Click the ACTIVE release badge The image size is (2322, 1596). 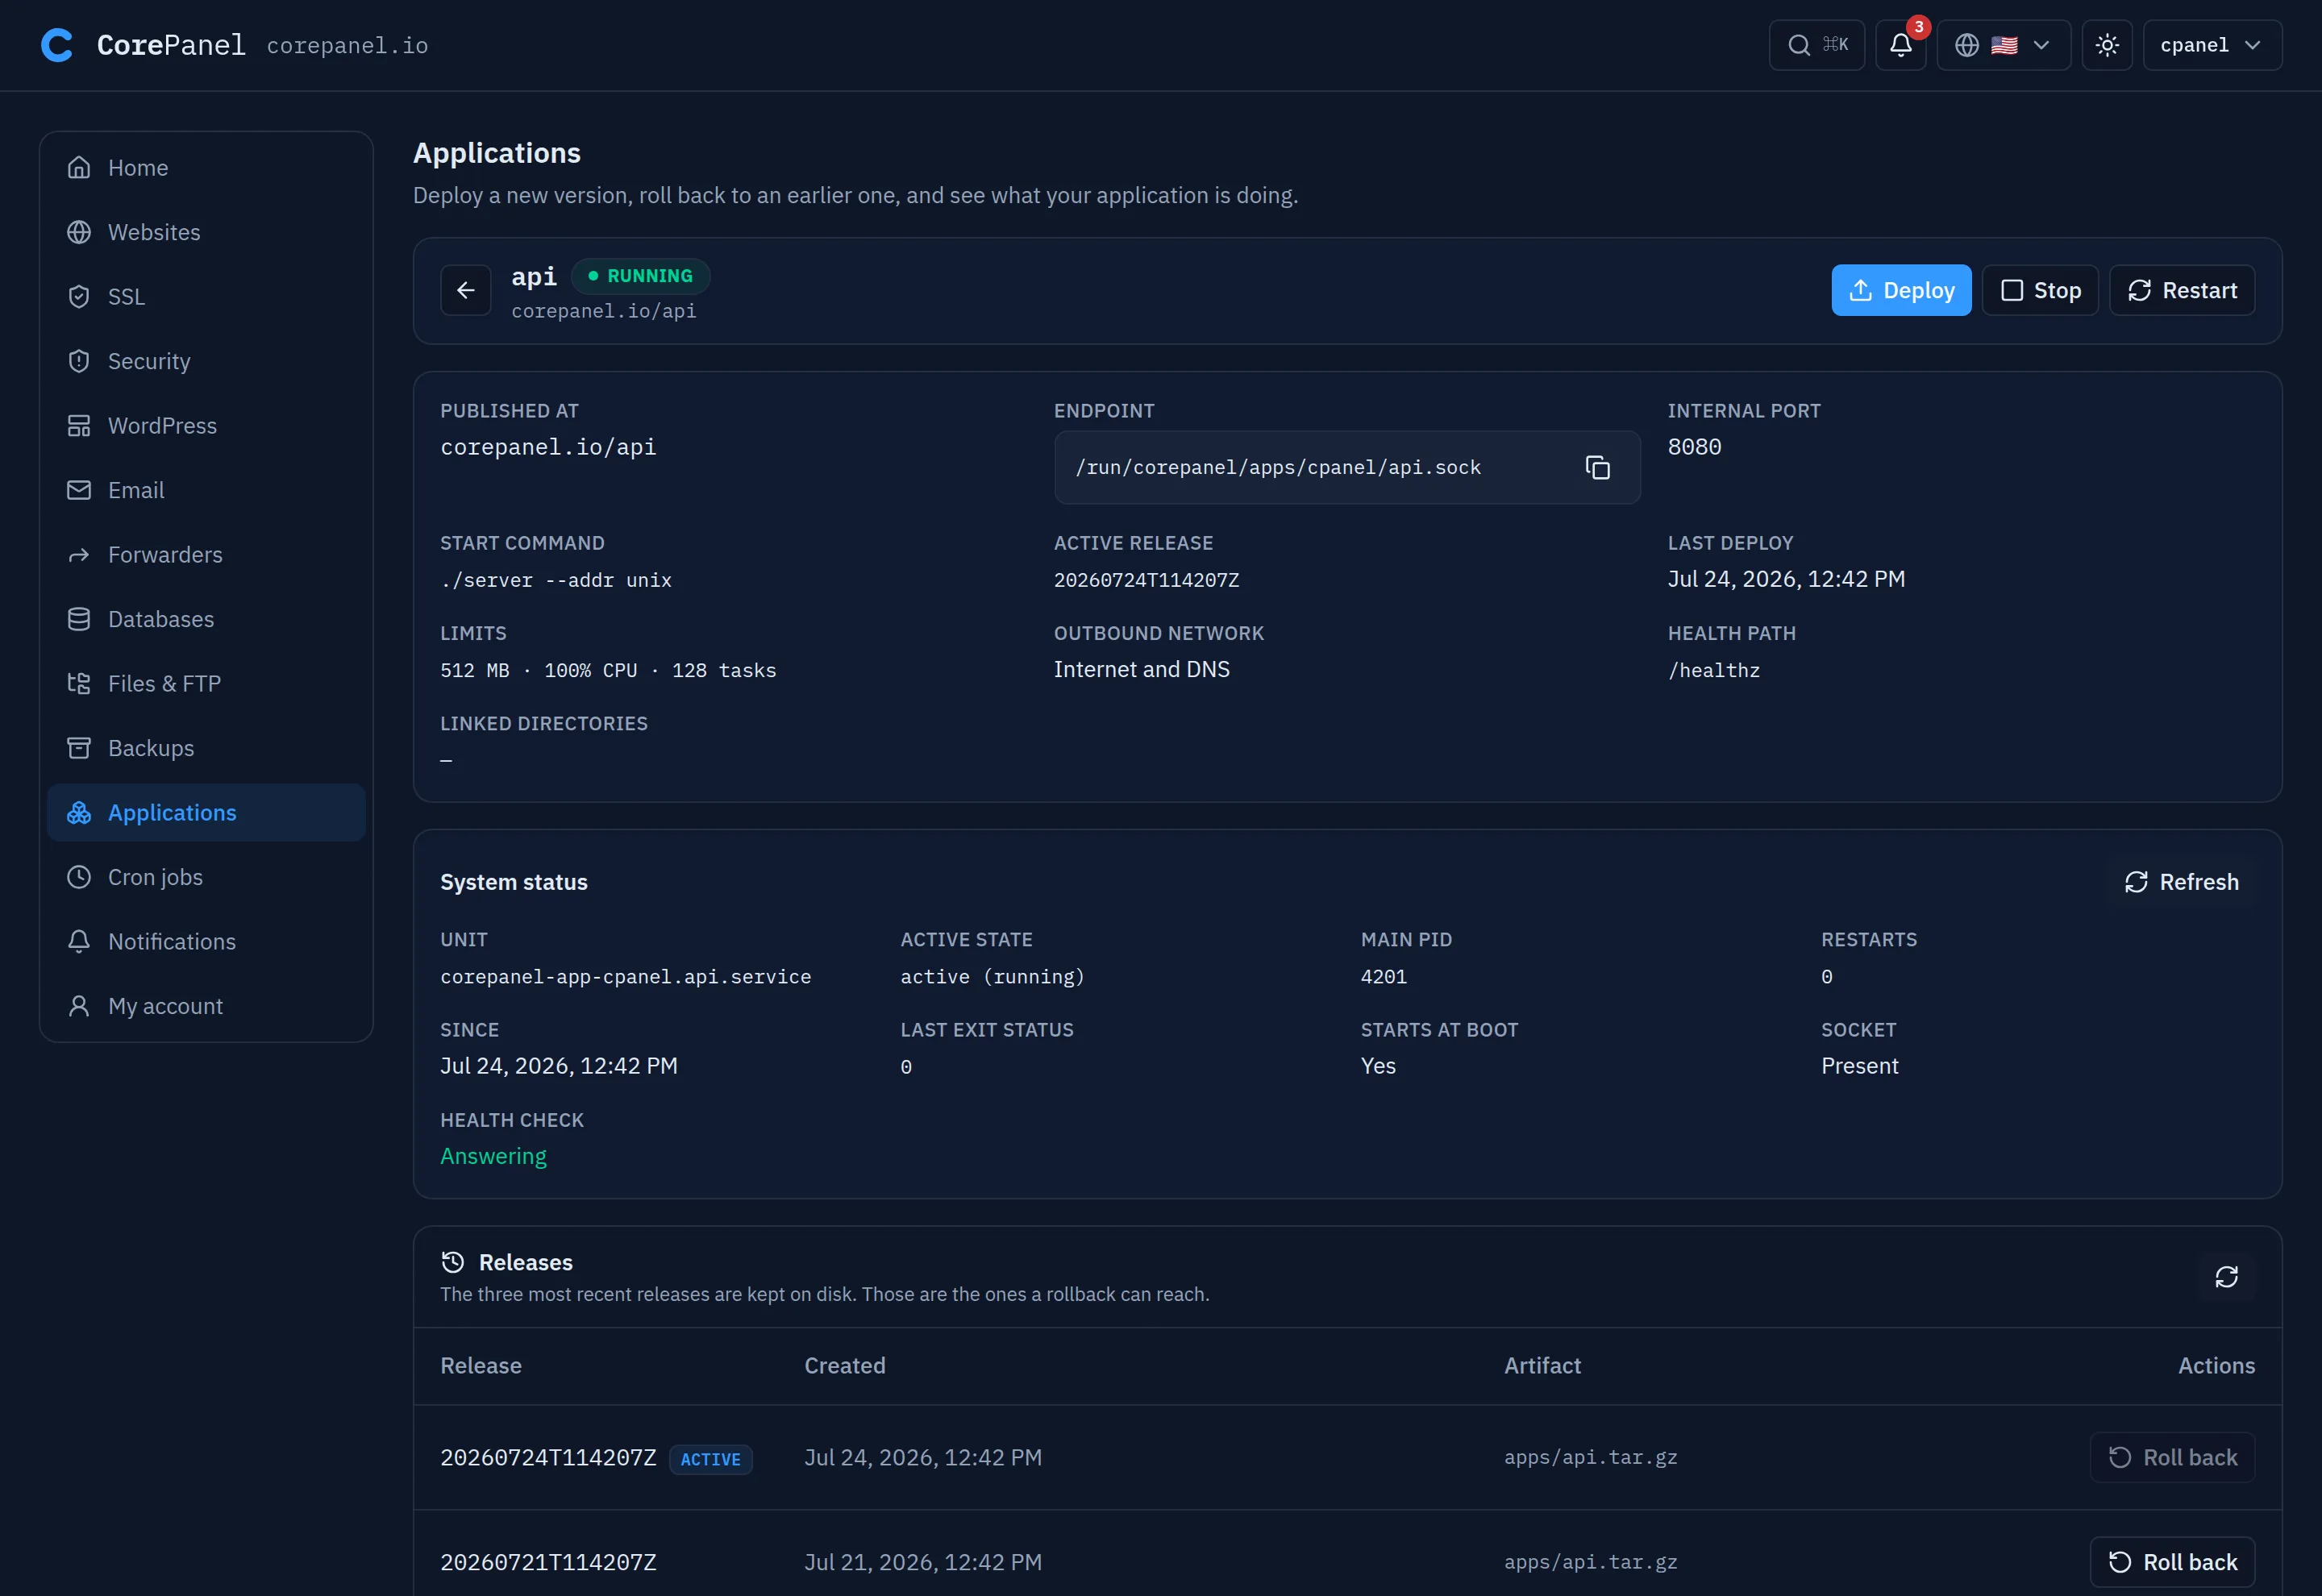[x=710, y=1459]
